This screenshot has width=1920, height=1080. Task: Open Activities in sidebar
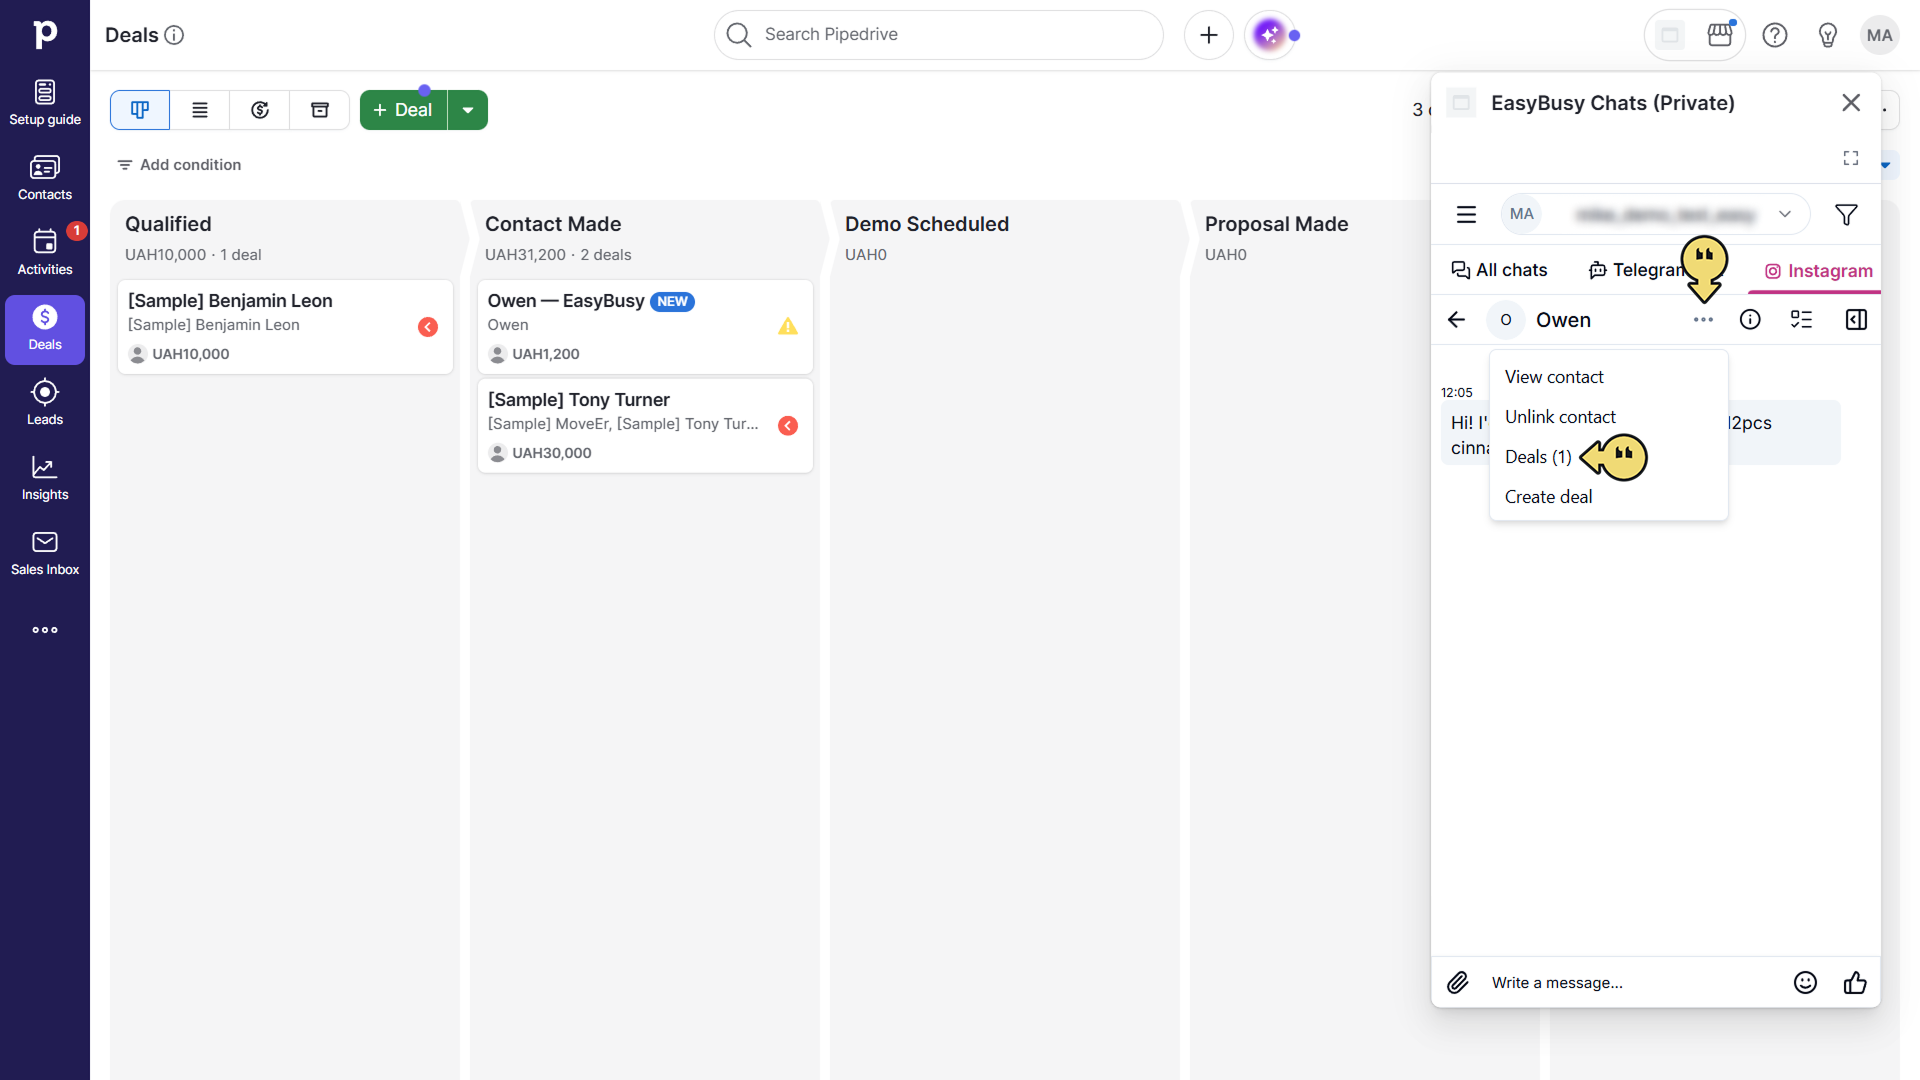[x=45, y=253]
